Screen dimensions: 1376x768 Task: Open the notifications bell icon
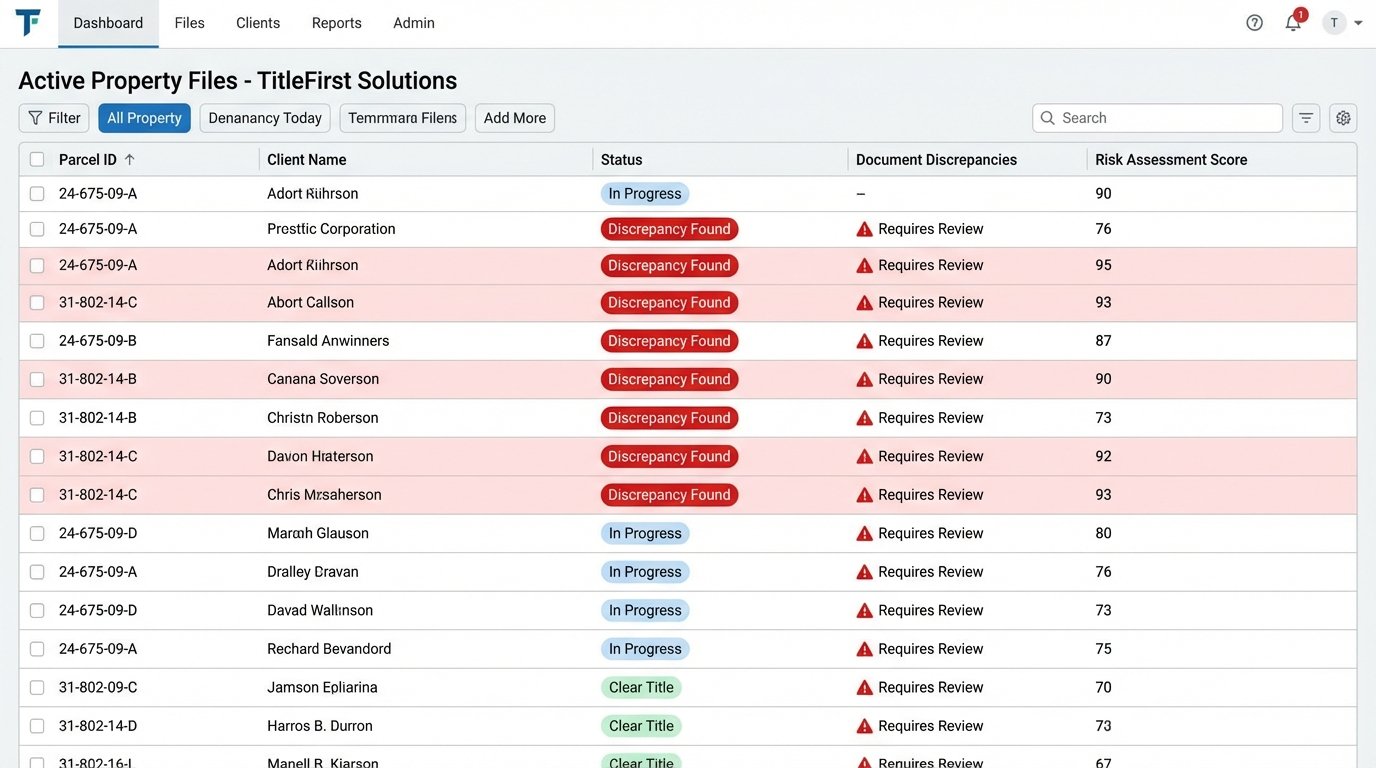[x=1293, y=23]
